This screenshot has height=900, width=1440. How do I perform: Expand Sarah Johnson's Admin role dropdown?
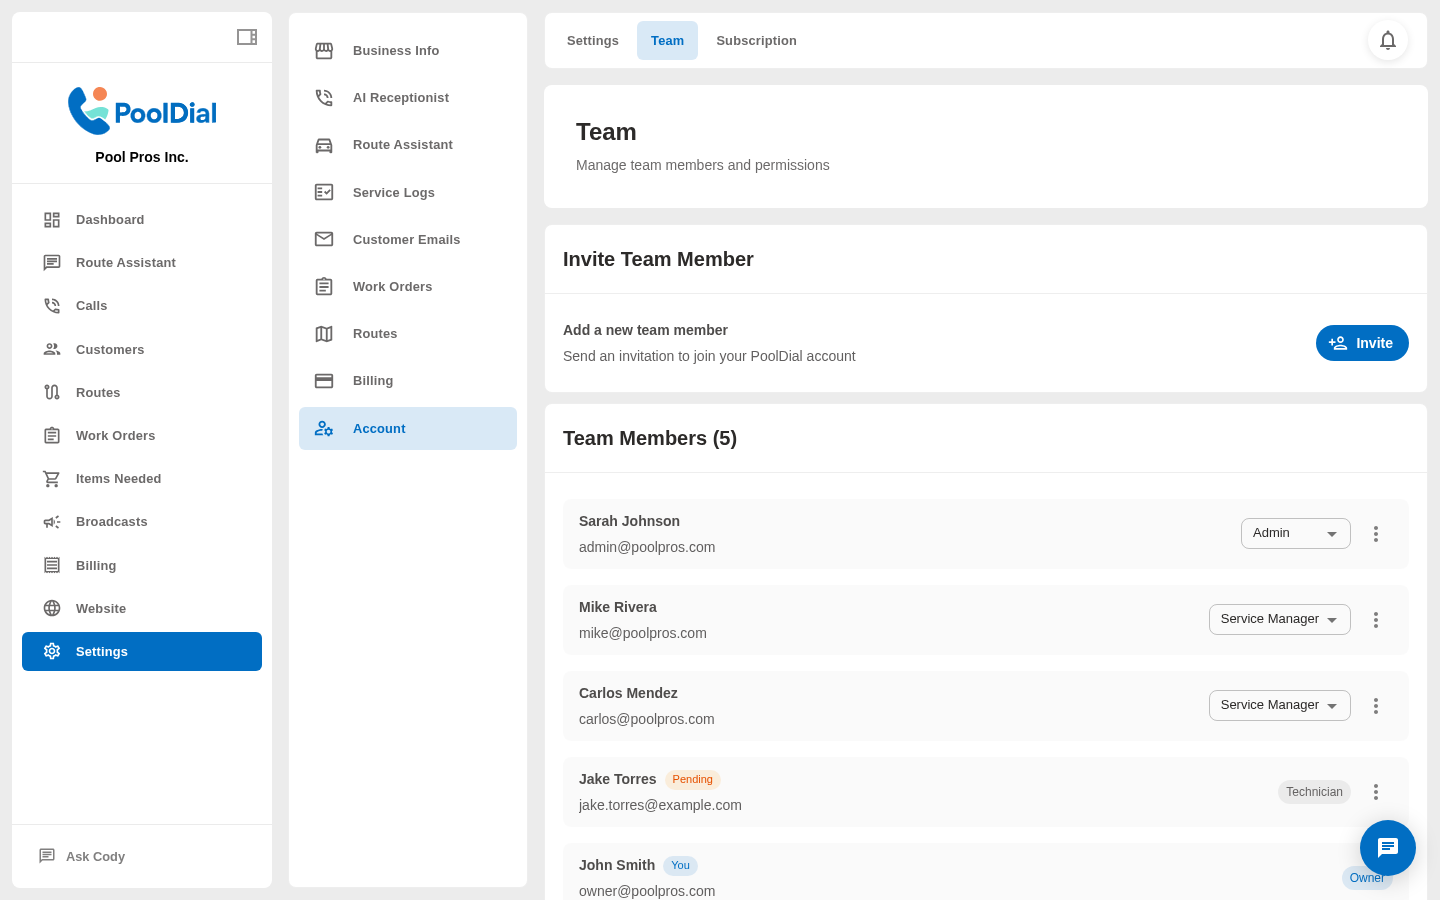(1295, 534)
